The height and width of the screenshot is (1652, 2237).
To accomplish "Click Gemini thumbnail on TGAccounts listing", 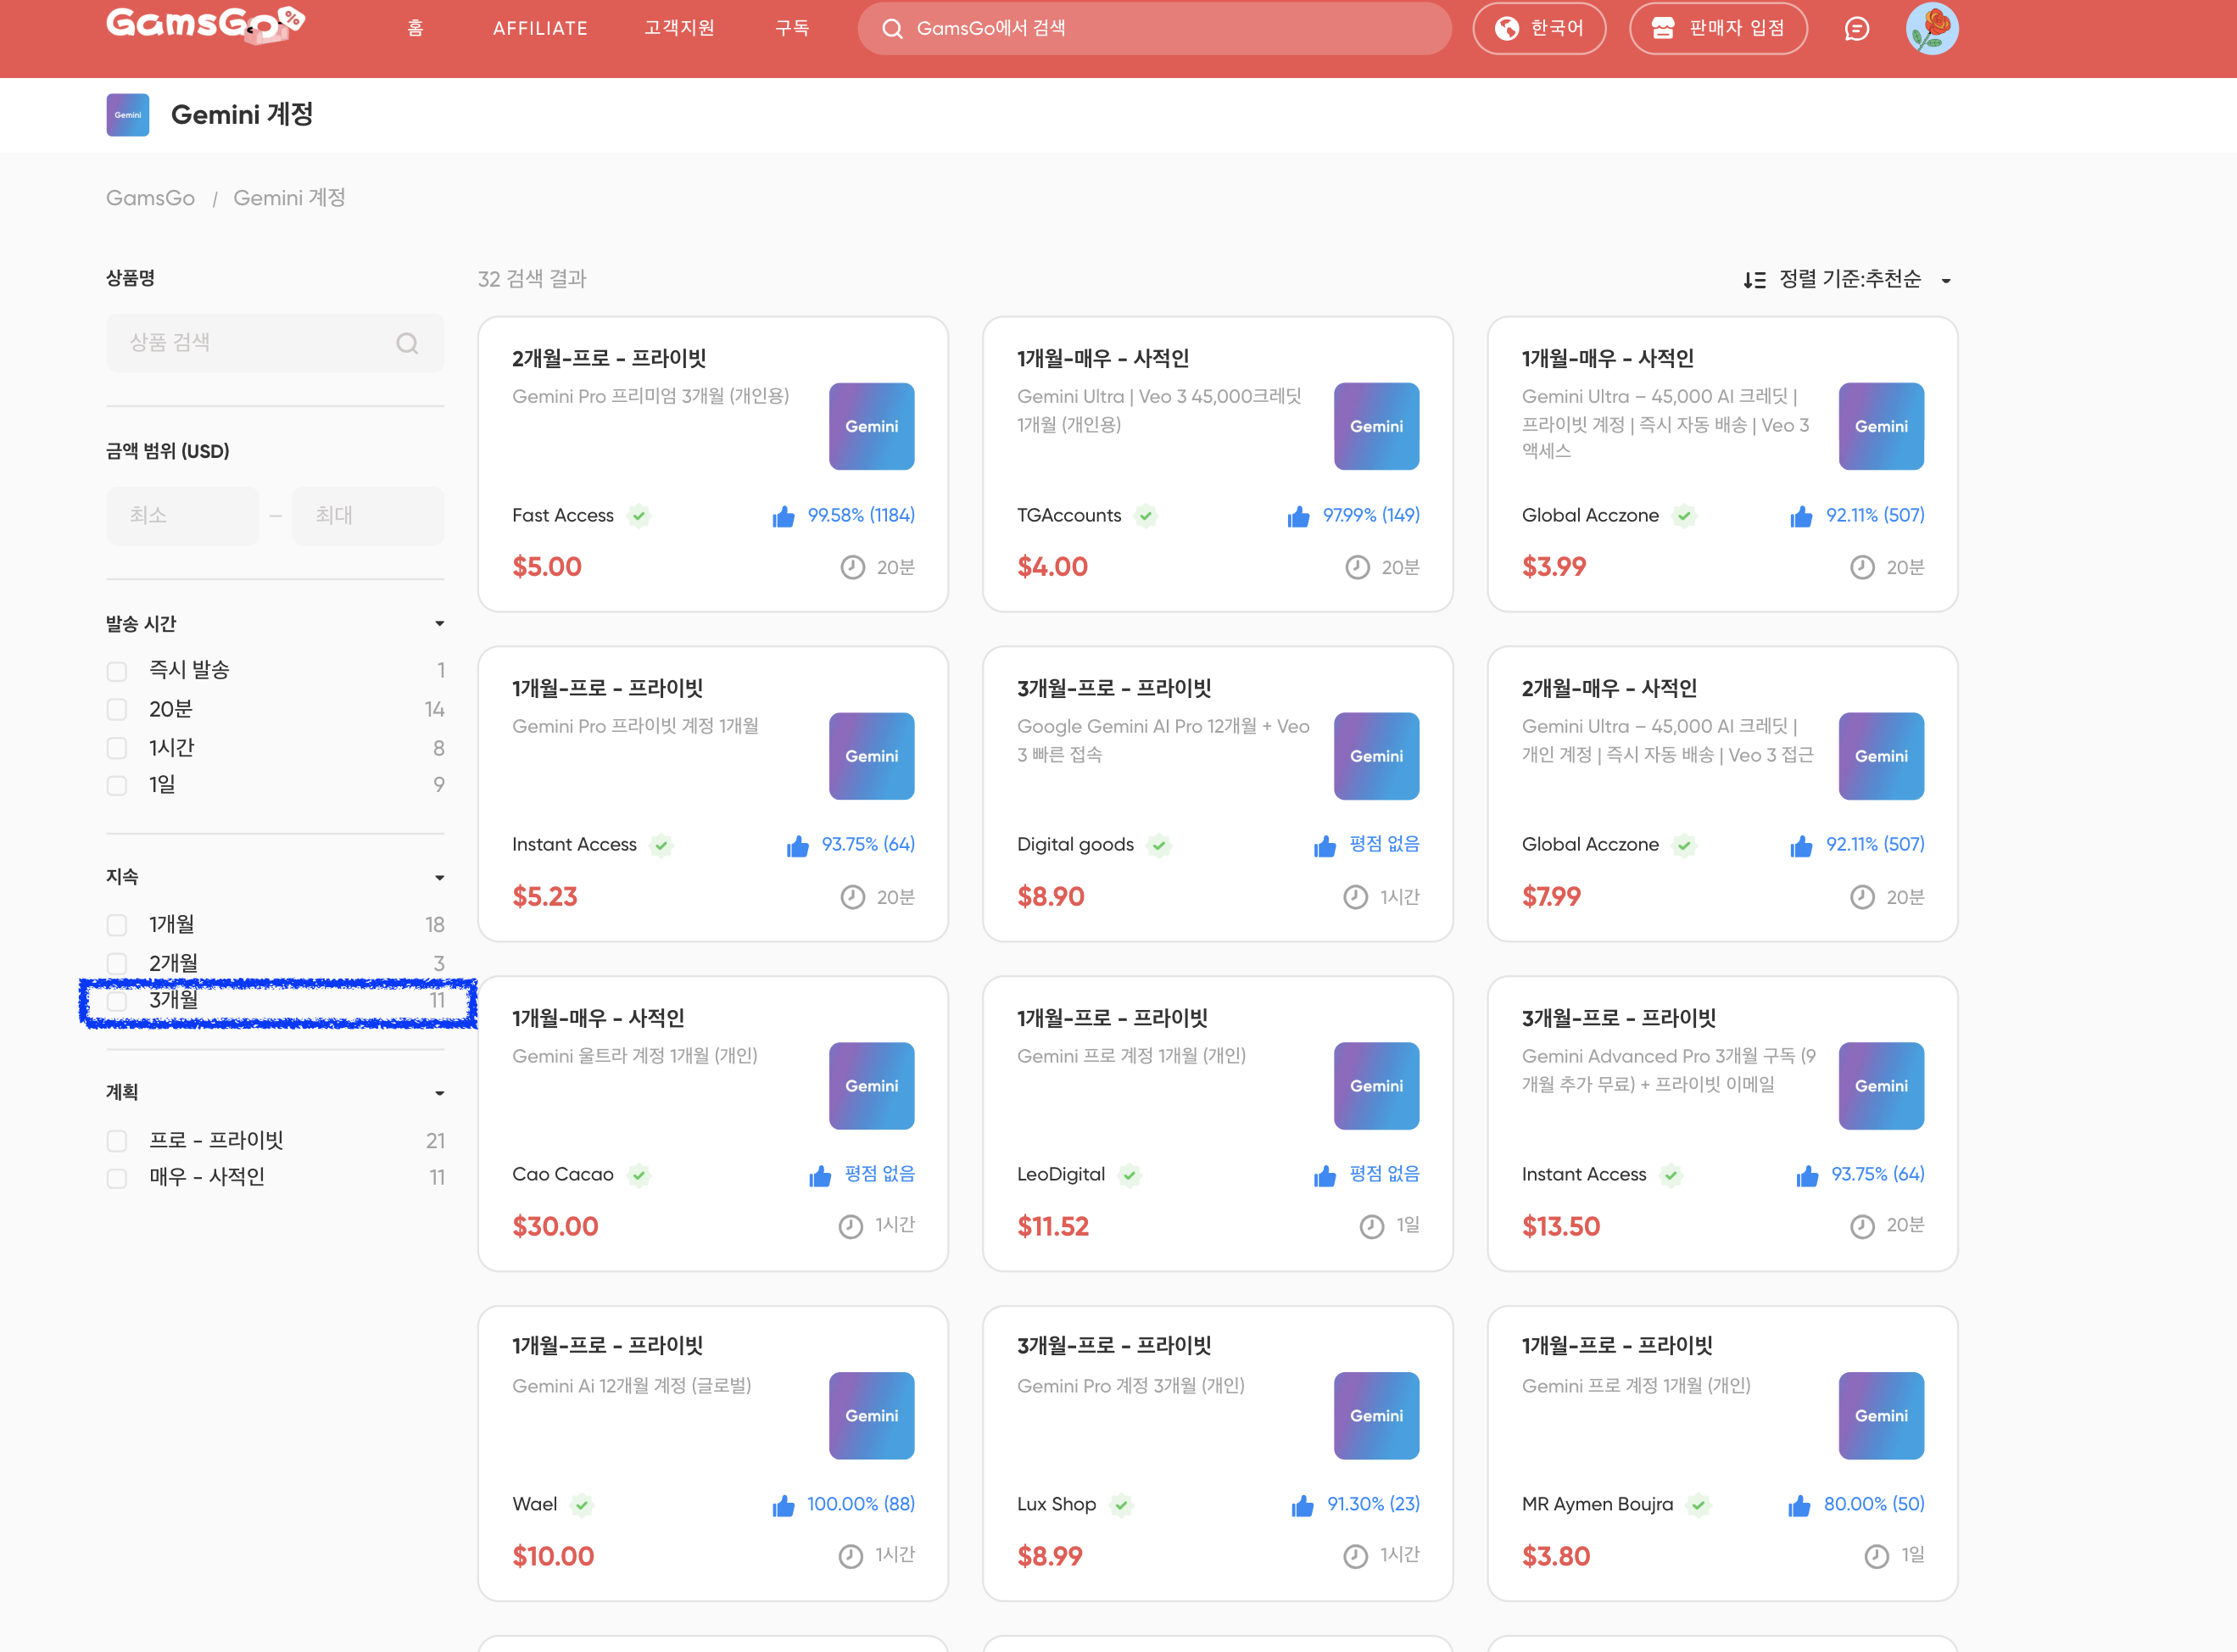I will (1376, 426).
